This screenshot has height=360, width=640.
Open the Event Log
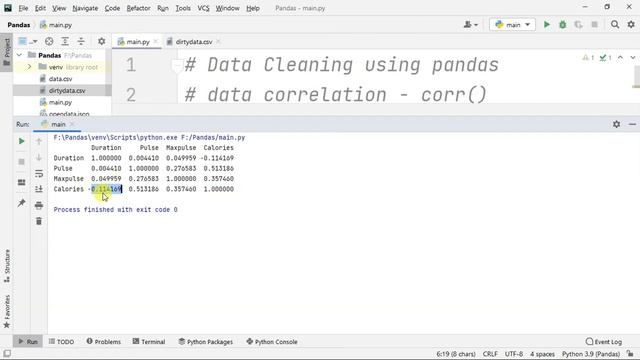point(604,342)
